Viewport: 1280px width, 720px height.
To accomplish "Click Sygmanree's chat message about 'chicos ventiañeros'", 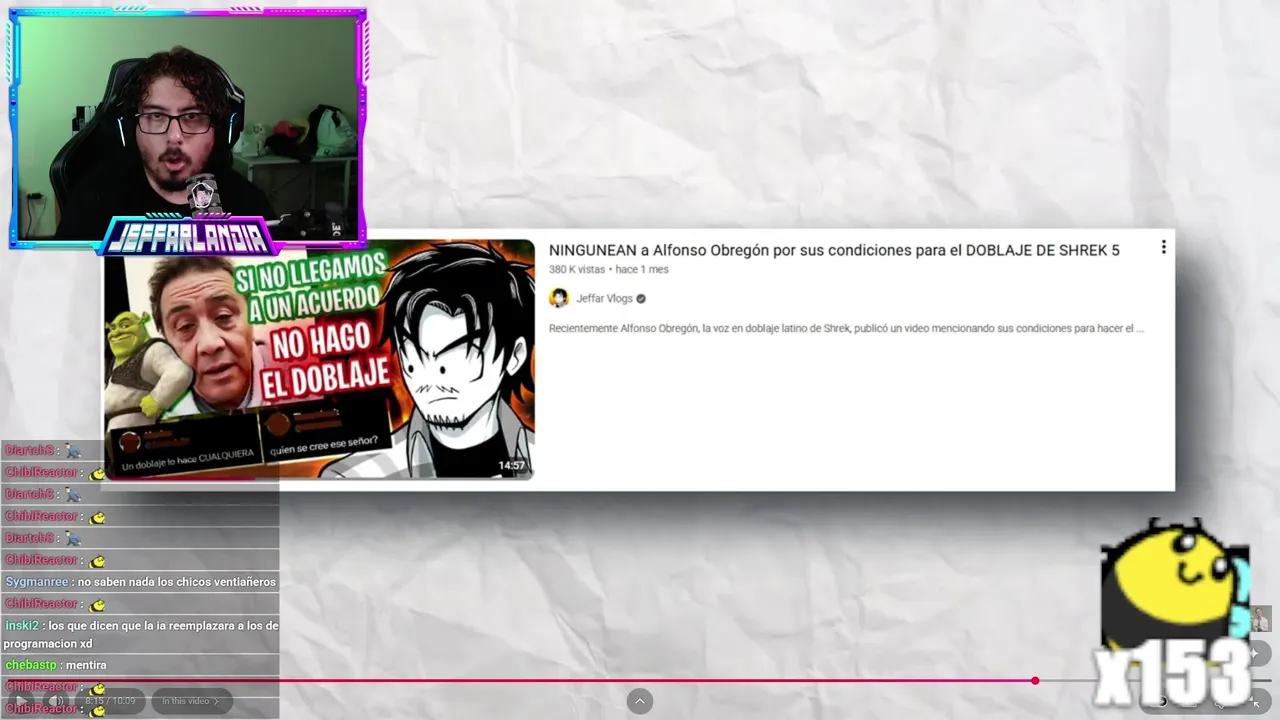I will tap(140, 582).
